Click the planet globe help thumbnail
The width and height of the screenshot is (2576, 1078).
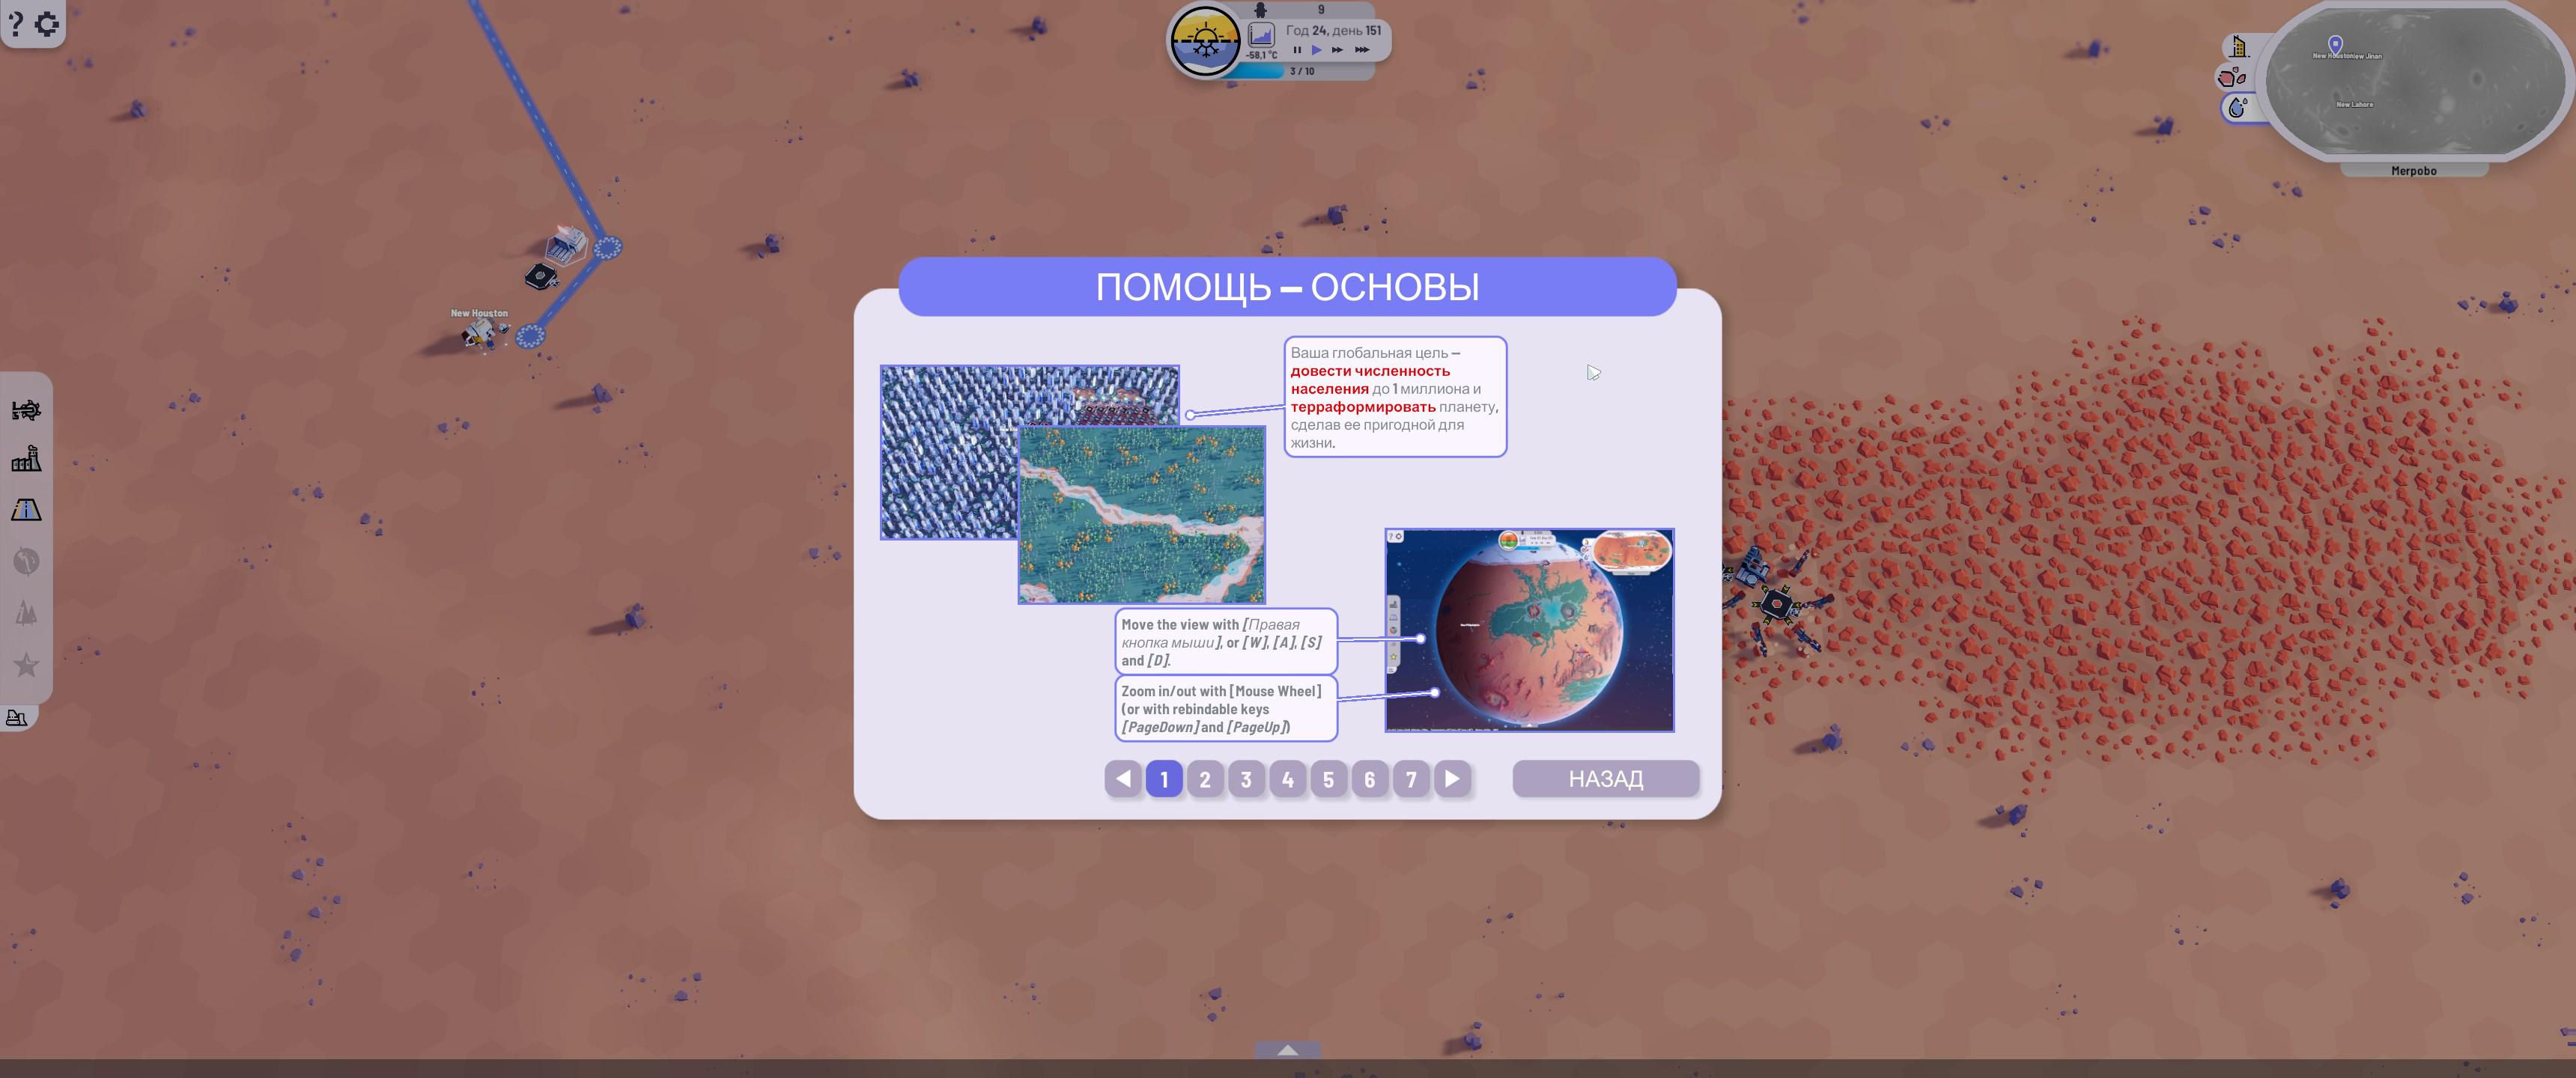click(x=1529, y=630)
